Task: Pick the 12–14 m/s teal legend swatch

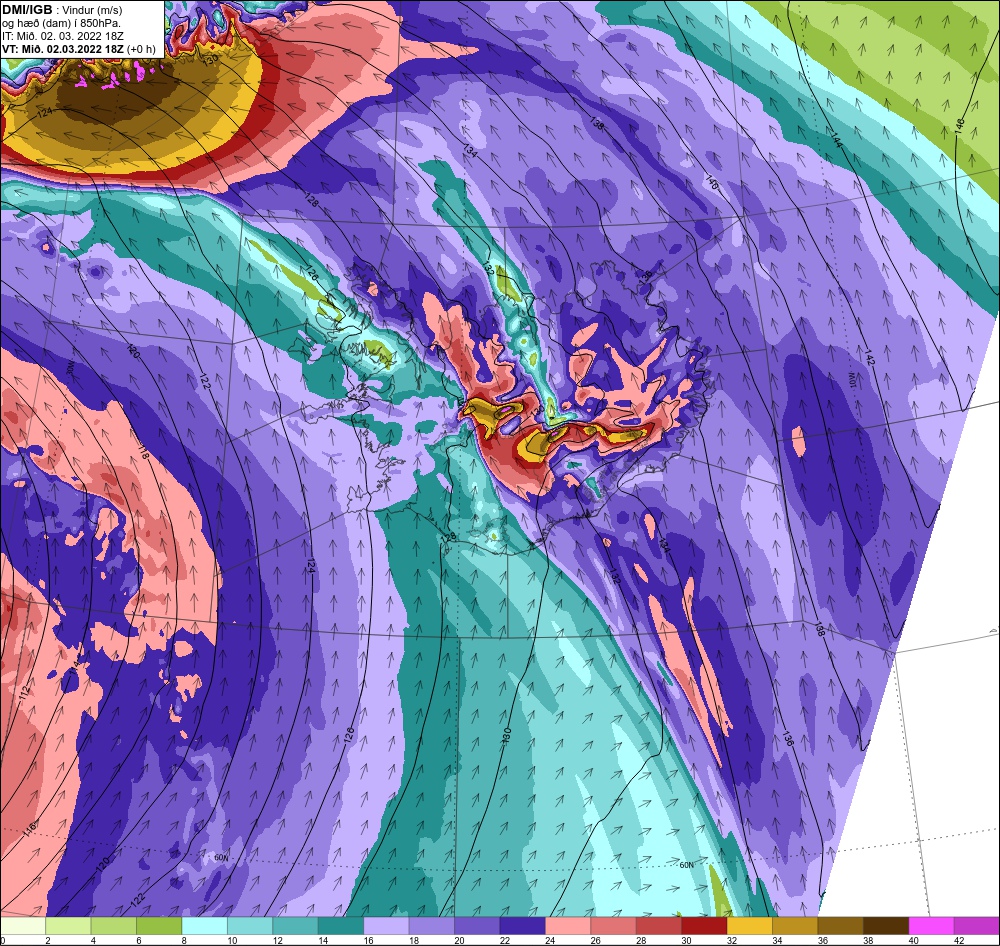Action: point(295,925)
